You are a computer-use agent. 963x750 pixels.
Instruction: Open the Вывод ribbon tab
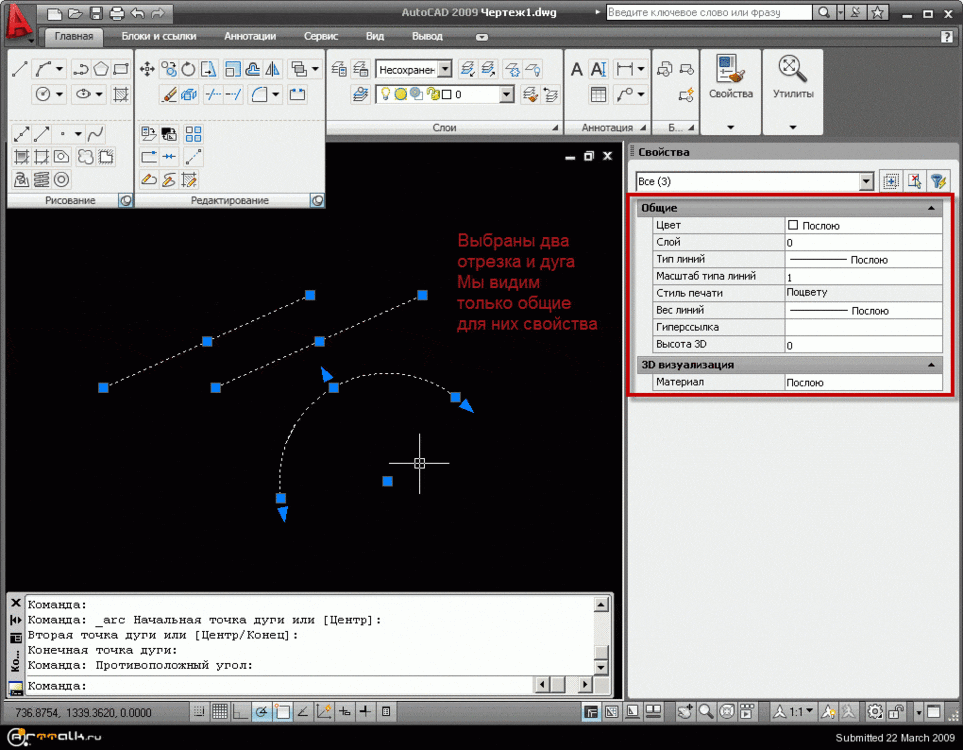coord(427,36)
